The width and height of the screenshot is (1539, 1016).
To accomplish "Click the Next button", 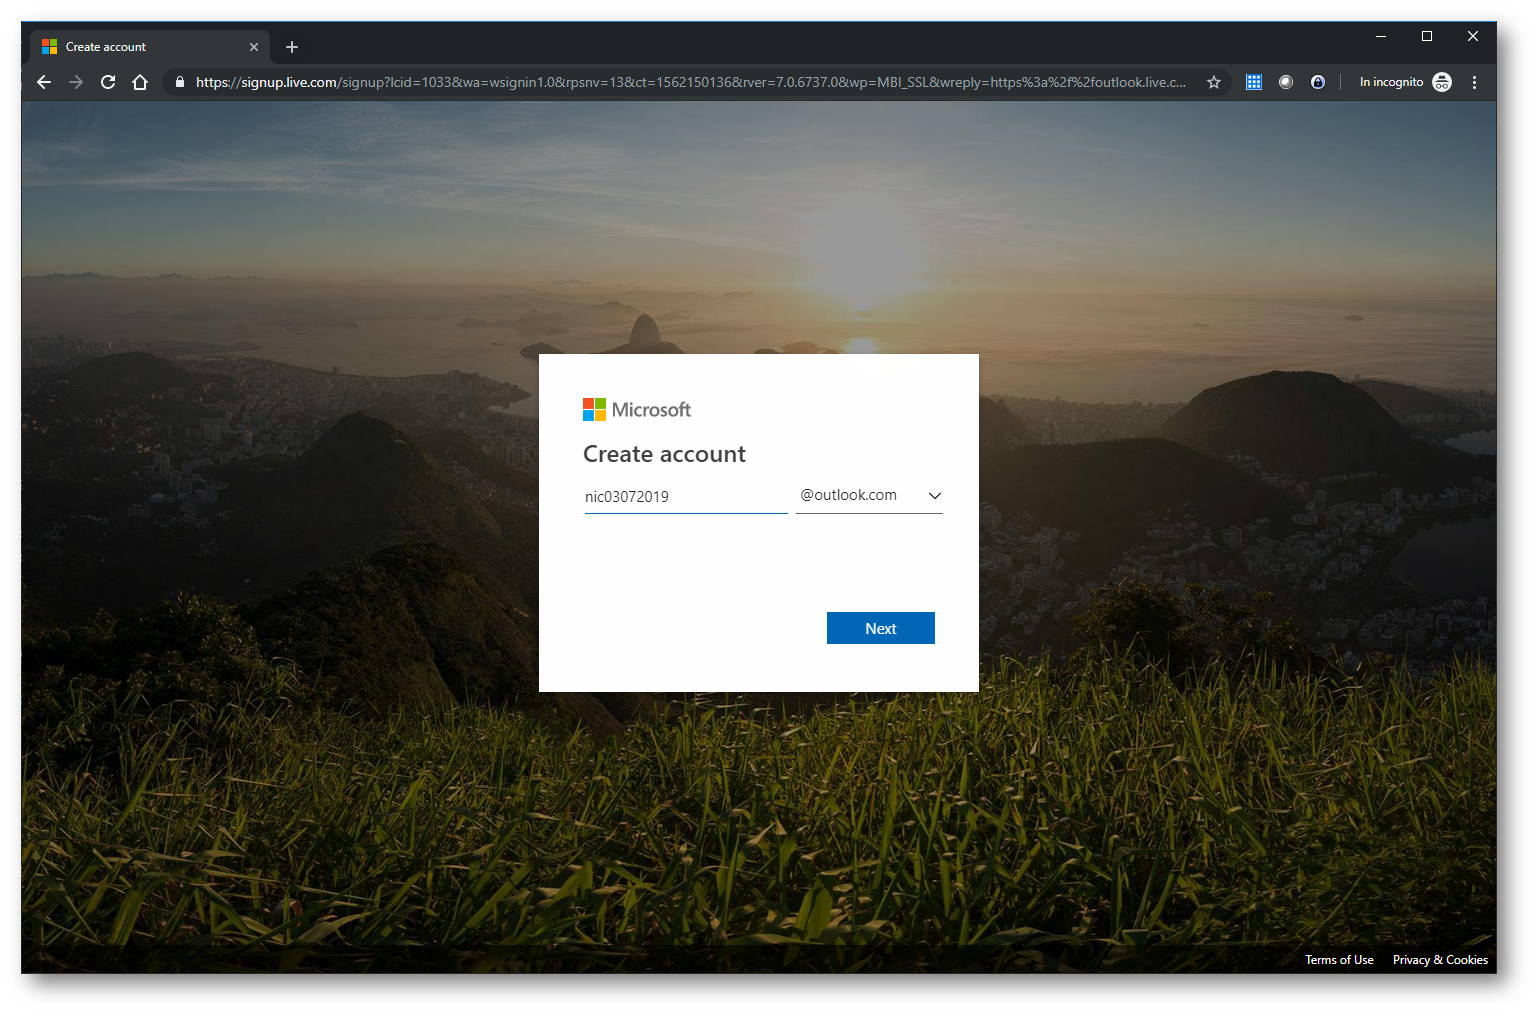I will click(881, 628).
